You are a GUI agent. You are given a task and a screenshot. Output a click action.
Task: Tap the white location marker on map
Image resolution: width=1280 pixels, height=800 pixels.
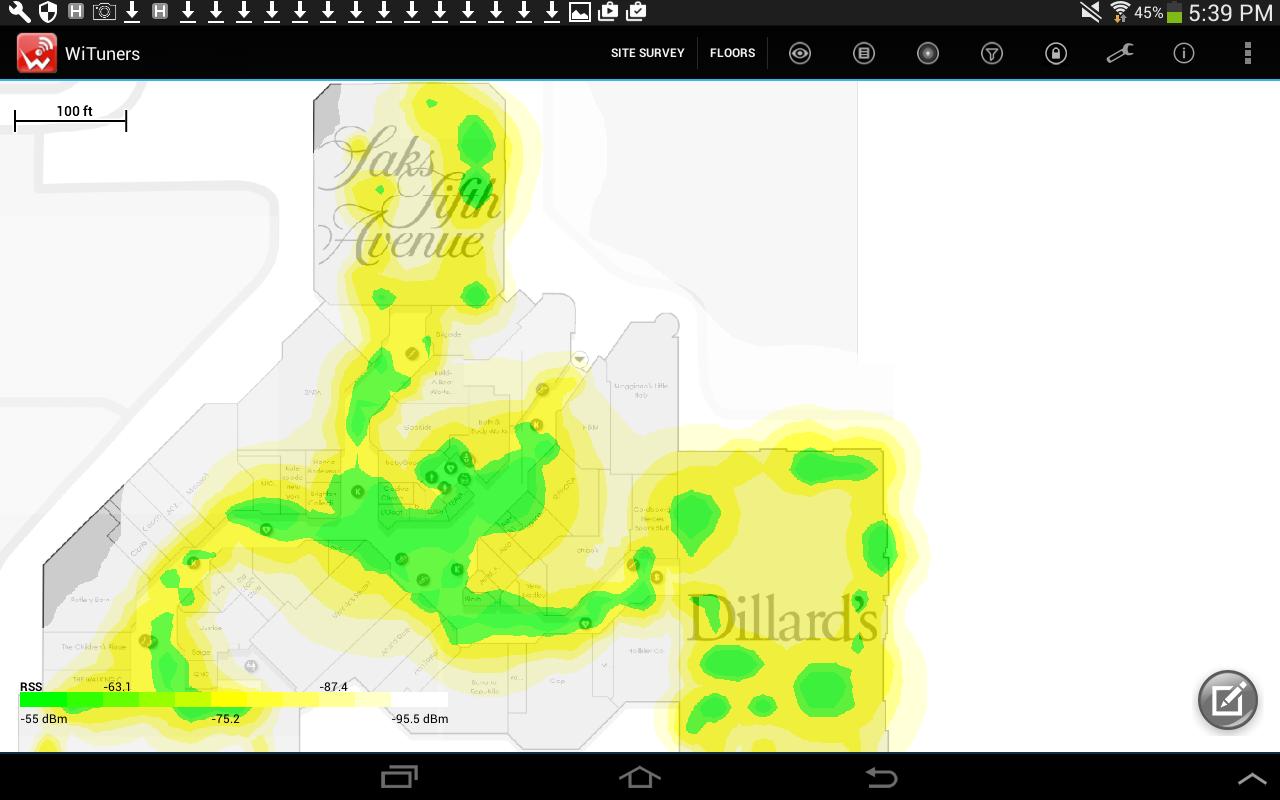(579, 358)
